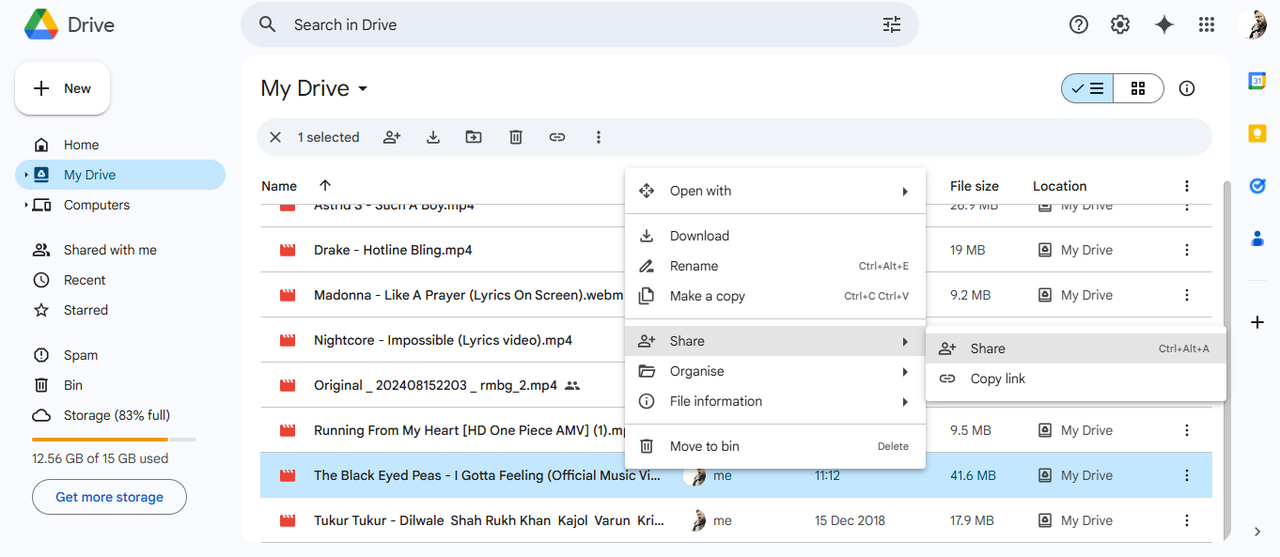Open Google Keep side panel icon
Image resolution: width=1280 pixels, height=557 pixels.
click(1257, 133)
